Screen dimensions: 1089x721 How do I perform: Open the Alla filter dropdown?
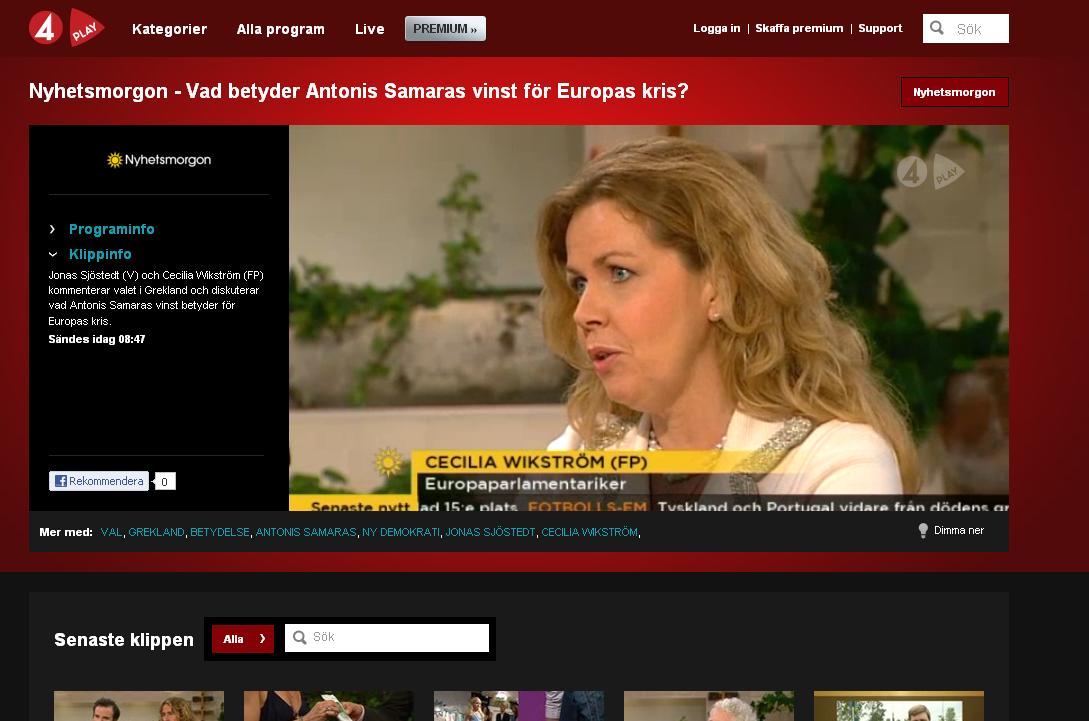click(x=242, y=638)
